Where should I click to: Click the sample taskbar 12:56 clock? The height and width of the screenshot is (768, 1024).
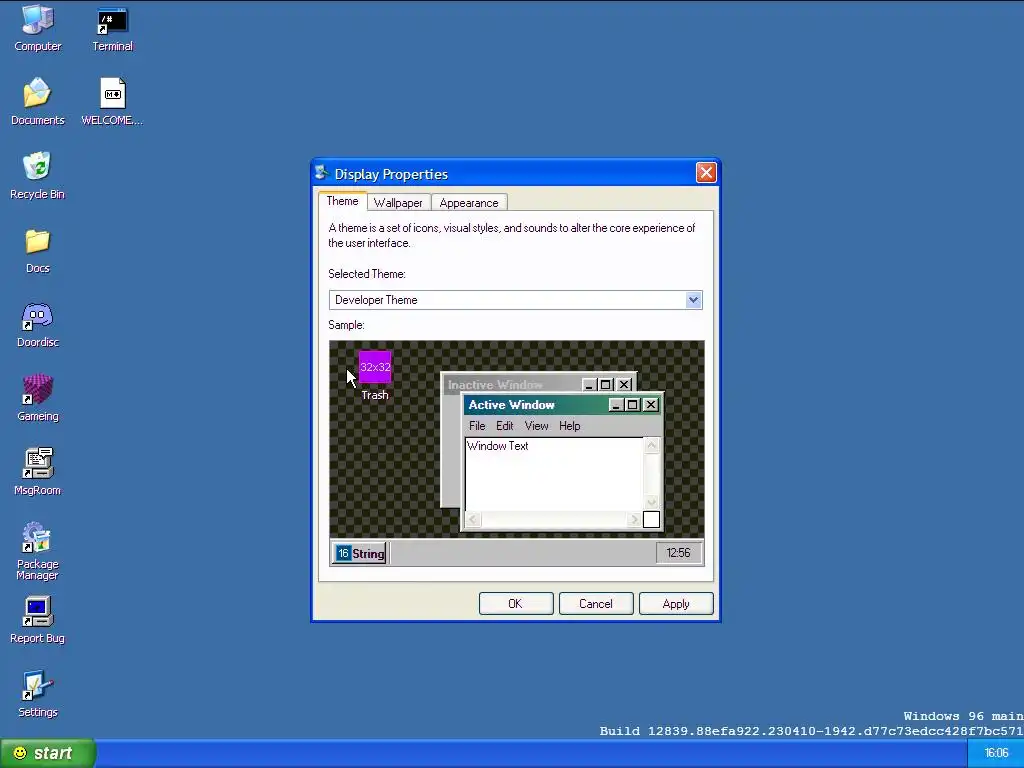[678, 552]
